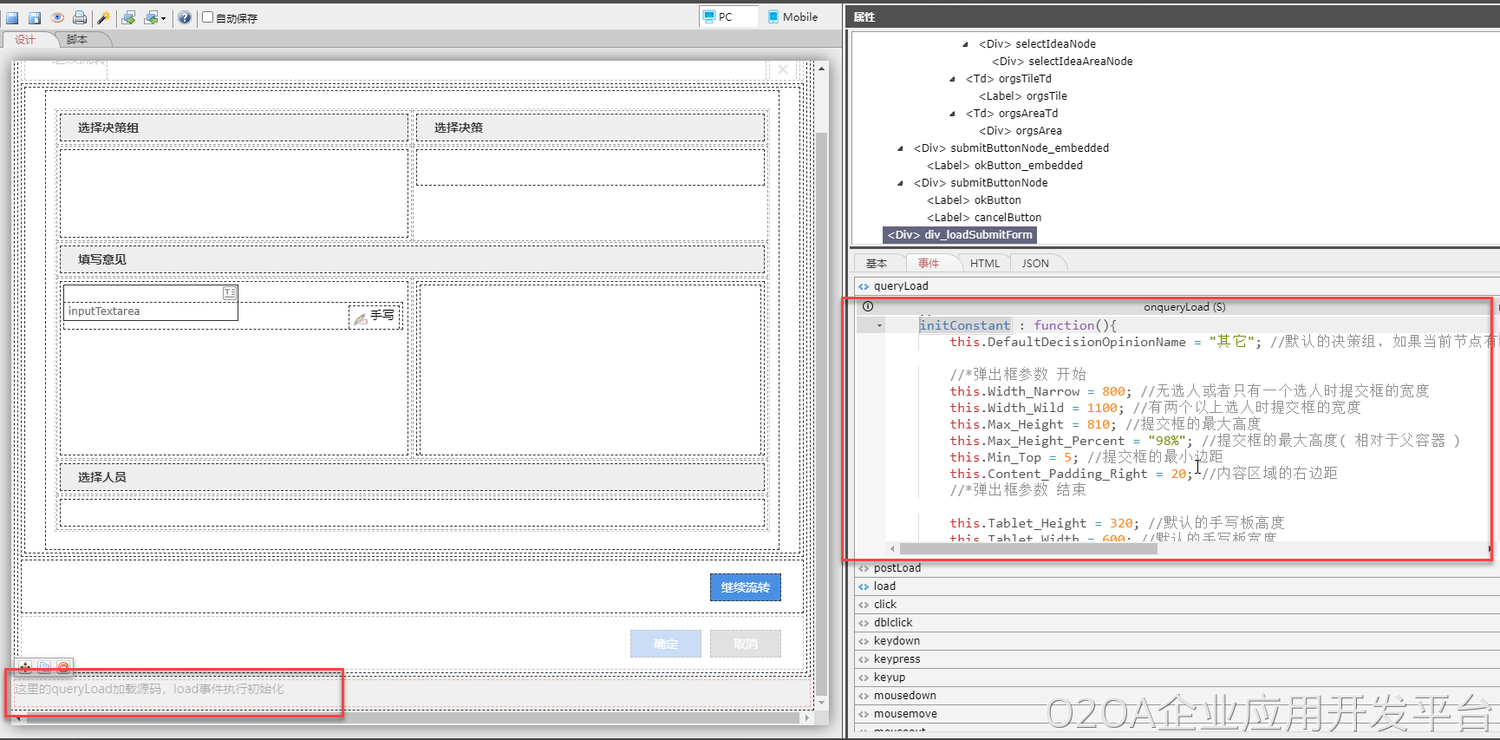Switch preview to Mobile mode
This screenshot has height=740, width=1500.
[x=791, y=17]
